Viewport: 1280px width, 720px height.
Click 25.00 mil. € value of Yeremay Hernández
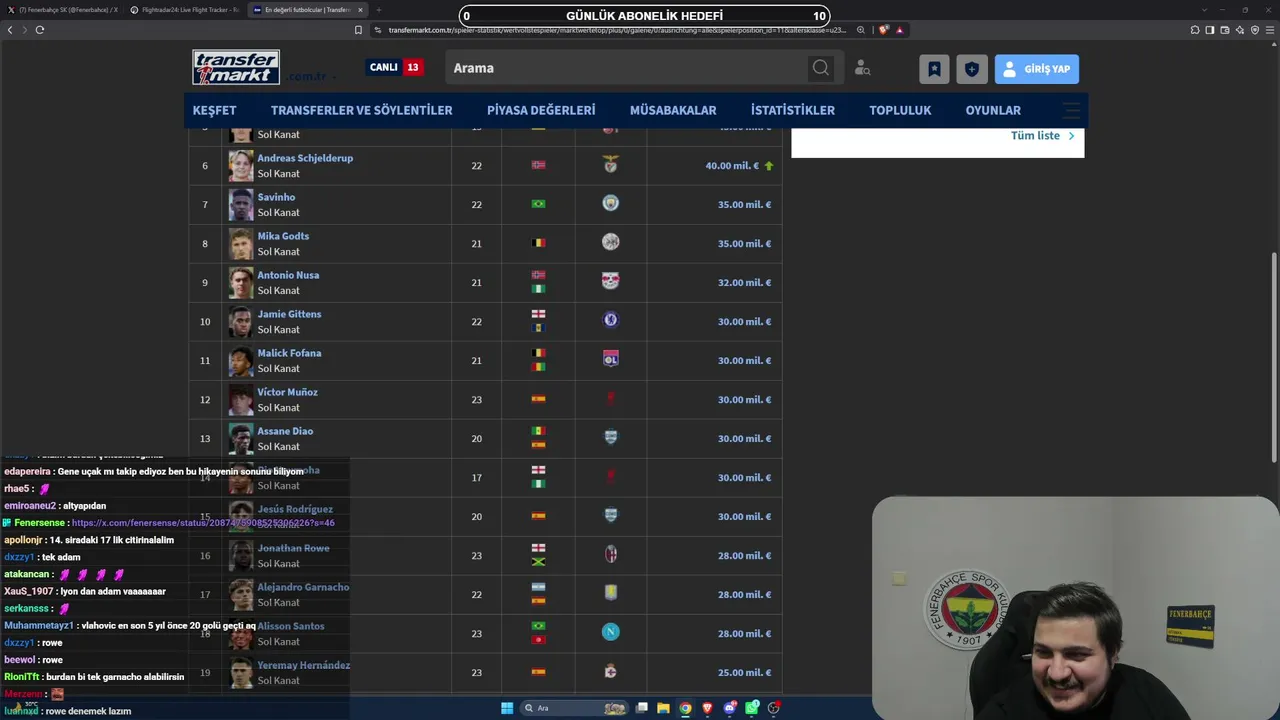point(744,673)
